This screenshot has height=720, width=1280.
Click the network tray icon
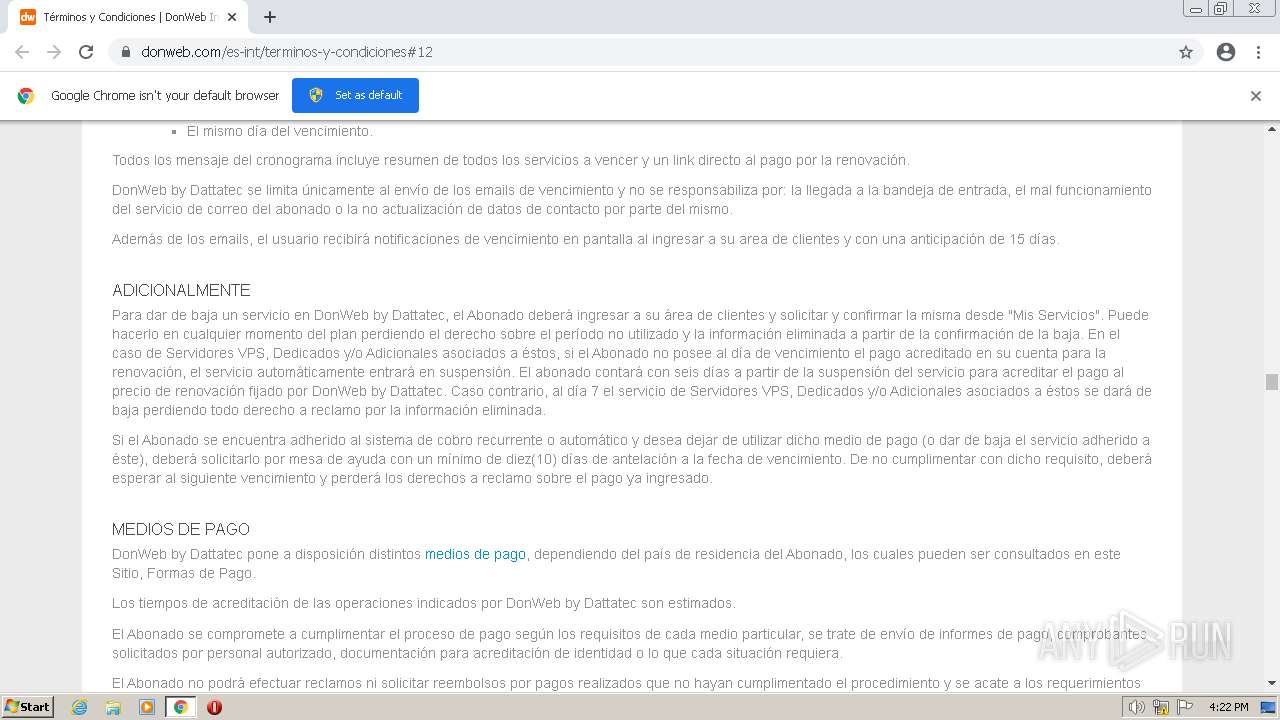tap(1161, 707)
